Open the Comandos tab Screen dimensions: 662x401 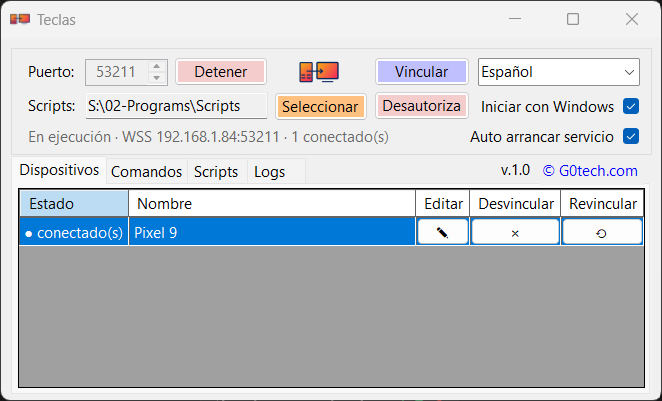pos(147,172)
